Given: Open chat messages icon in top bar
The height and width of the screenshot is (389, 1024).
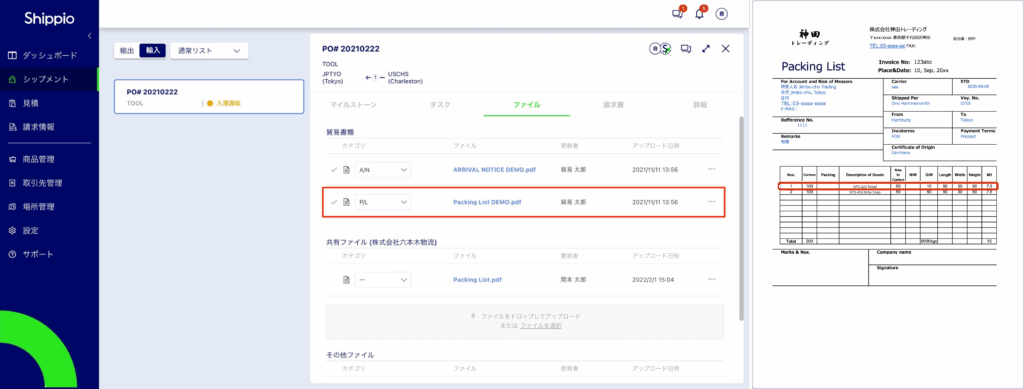Looking at the screenshot, I should tap(678, 14).
